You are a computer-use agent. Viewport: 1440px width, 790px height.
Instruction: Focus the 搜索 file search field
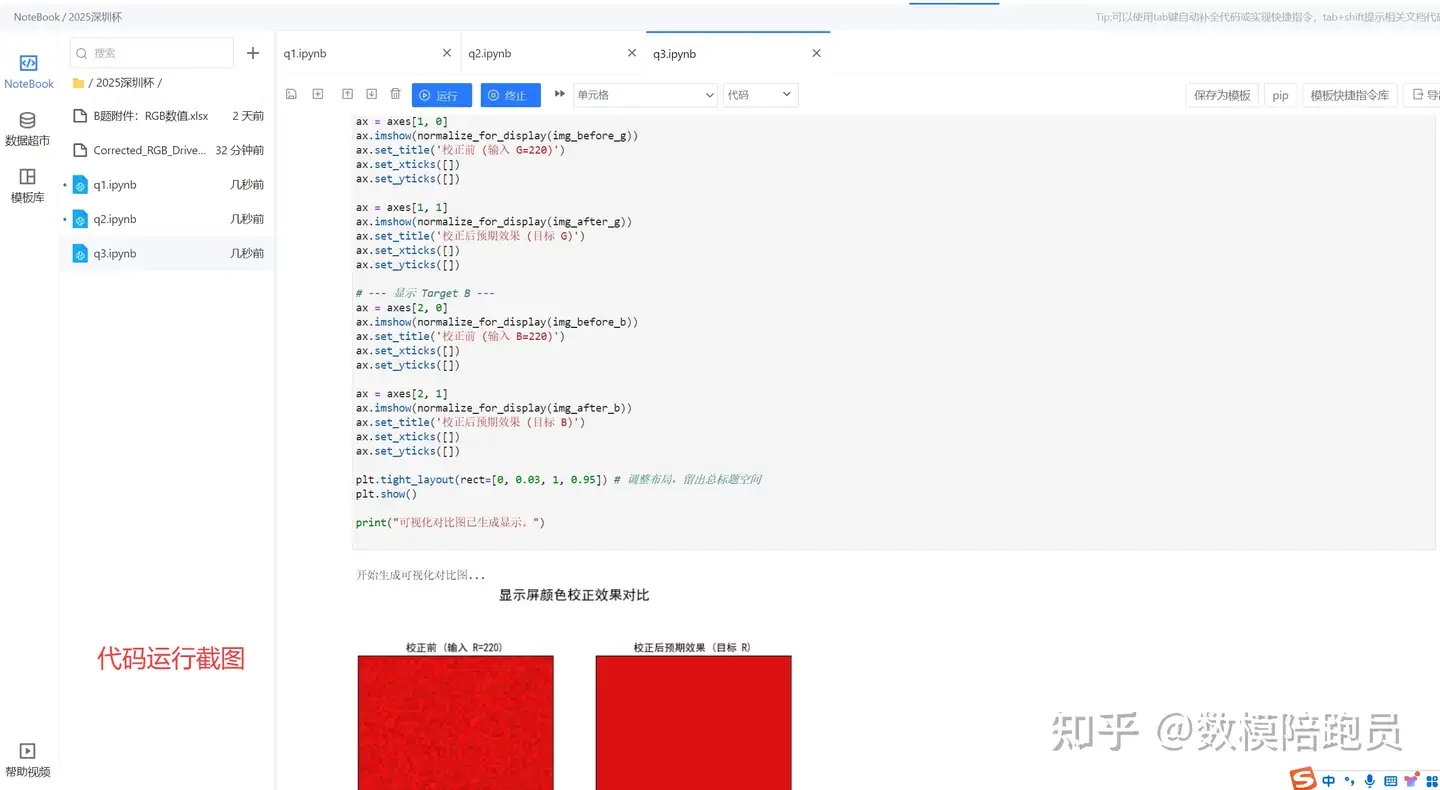pos(151,53)
